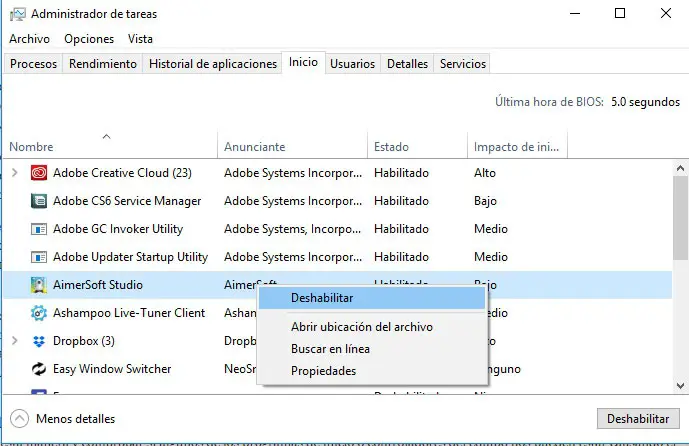Image resolution: width=689 pixels, height=446 pixels.
Task: Click the bottom-right Deshabilitar button
Action: point(638,419)
